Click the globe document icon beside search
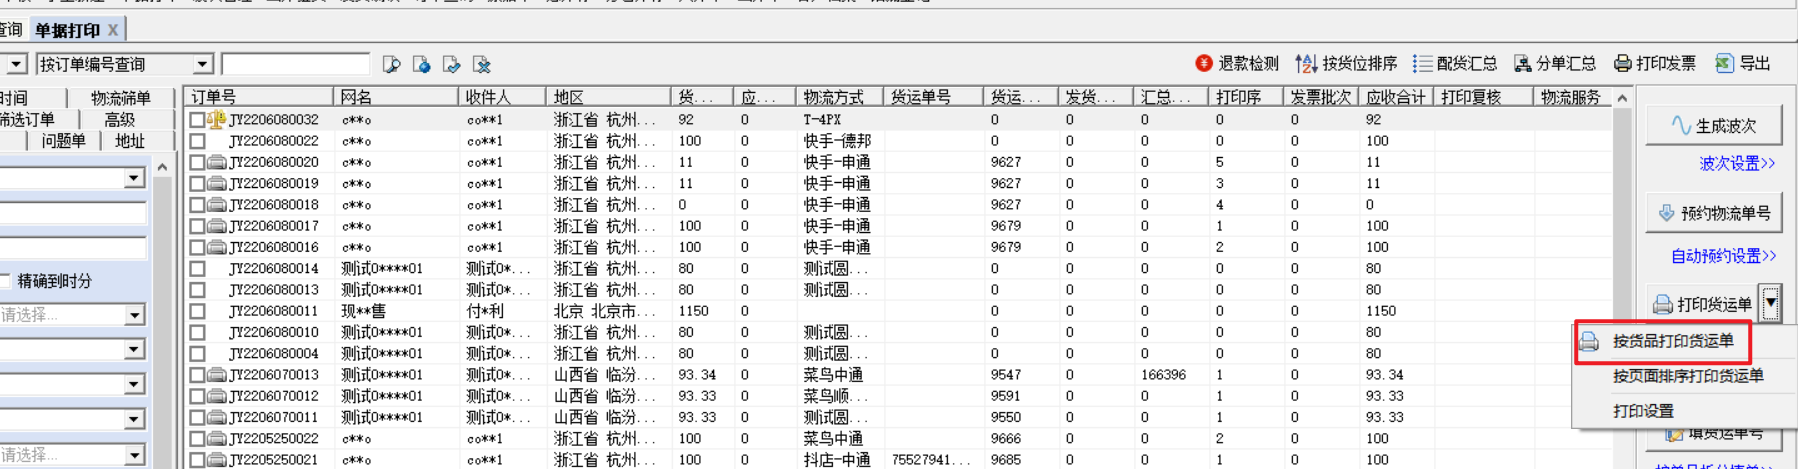This screenshot has height=469, width=1798. coord(422,64)
